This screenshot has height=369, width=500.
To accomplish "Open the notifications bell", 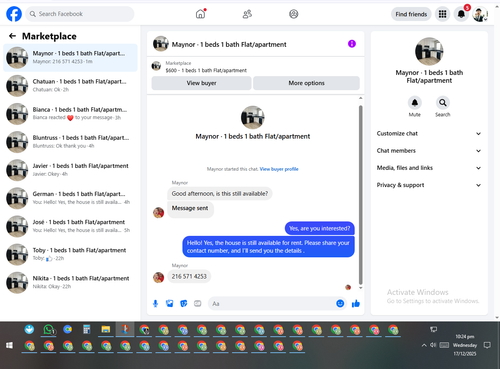I will (x=461, y=14).
